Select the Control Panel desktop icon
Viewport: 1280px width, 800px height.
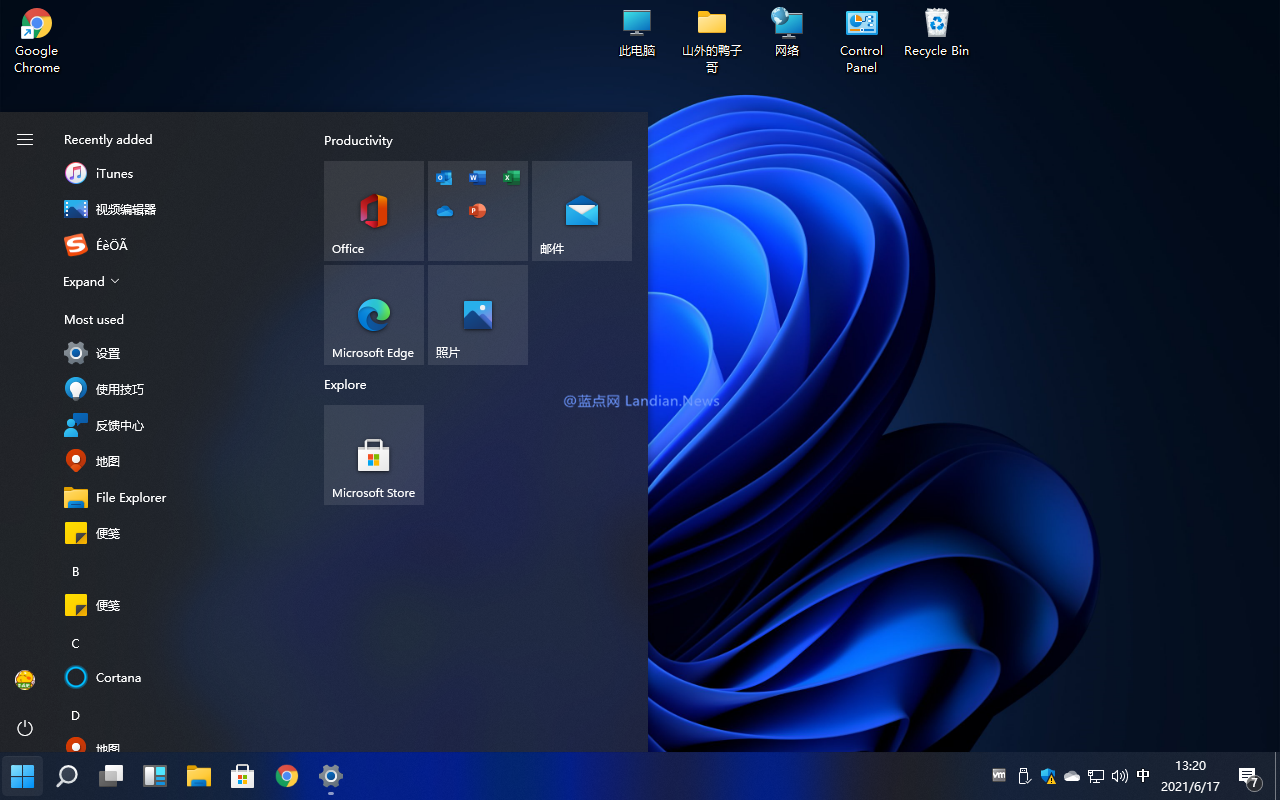pos(861,41)
